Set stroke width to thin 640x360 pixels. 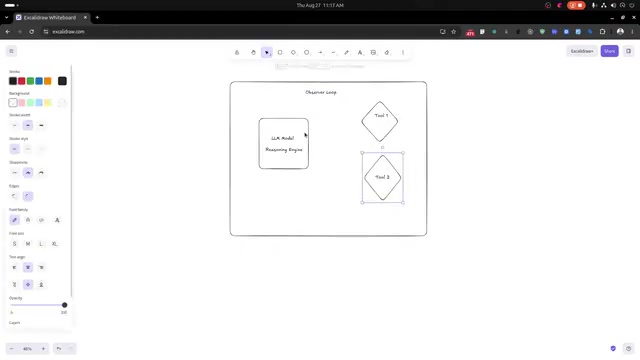(x=14, y=125)
